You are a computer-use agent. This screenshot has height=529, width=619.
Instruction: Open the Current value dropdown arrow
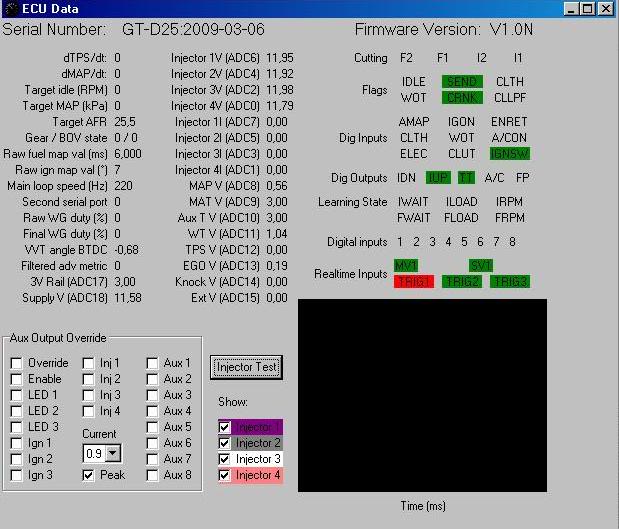(113, 453)
